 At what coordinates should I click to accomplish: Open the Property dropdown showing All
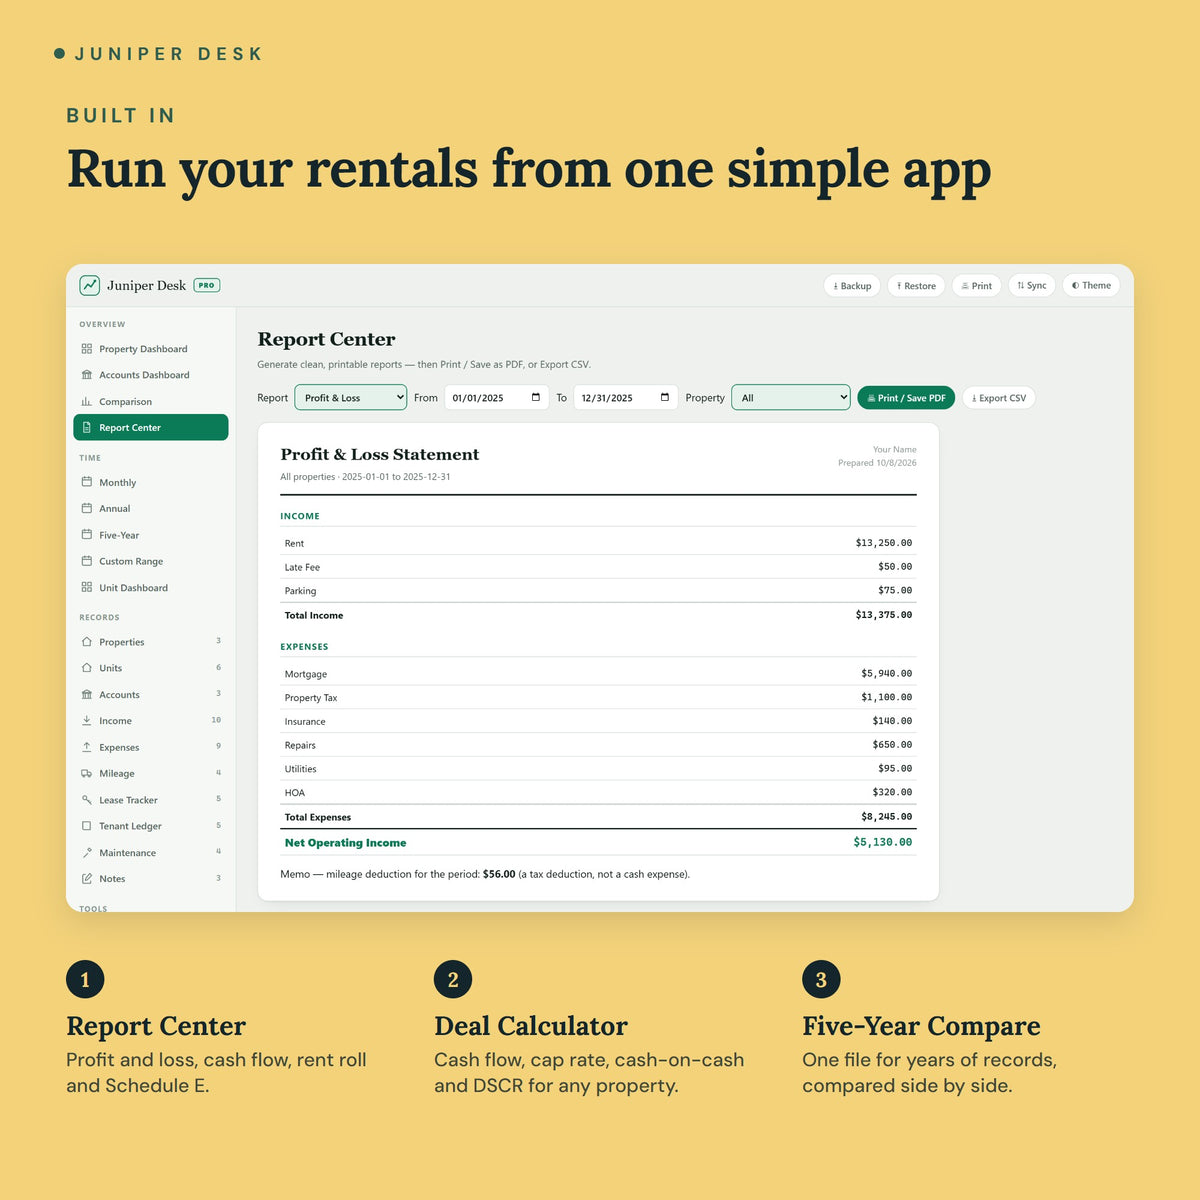(791, 397)
